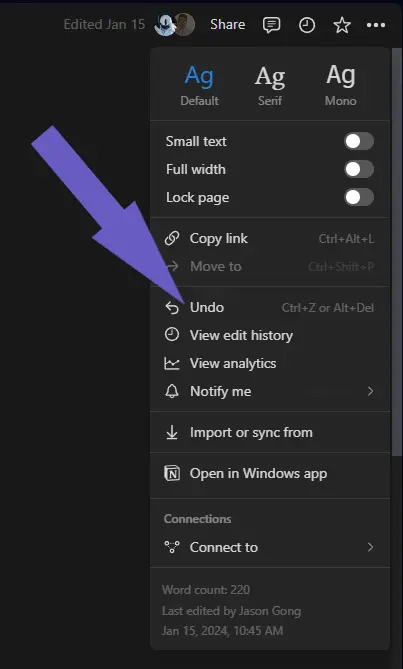Click the second user avatar photo
Viewport: 403px width, 669px height.
[x=185, y=25]
